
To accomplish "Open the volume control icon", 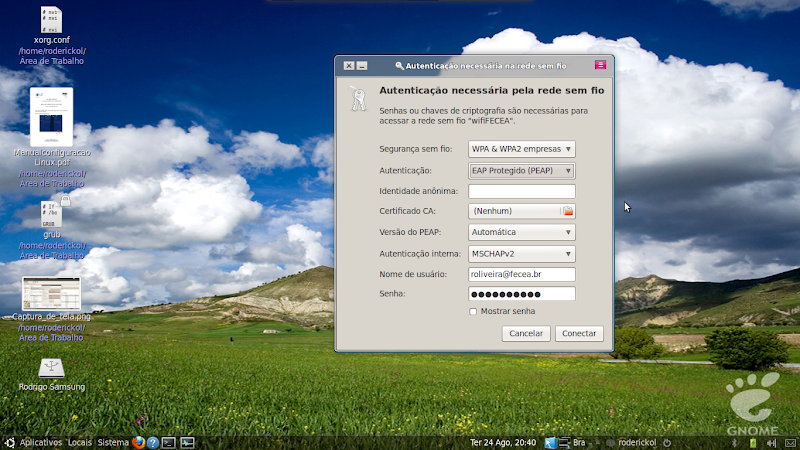I will point(771,443).
